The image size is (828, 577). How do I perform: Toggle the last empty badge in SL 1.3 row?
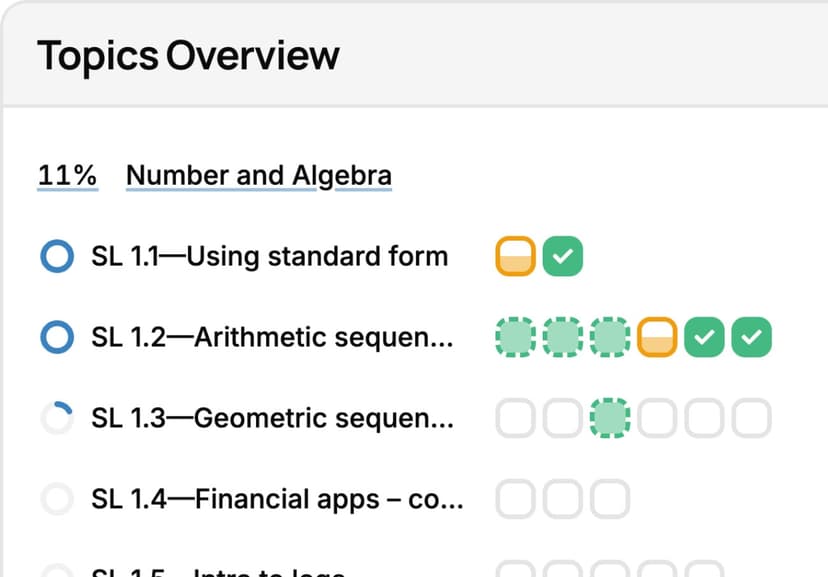click(750, 418)
